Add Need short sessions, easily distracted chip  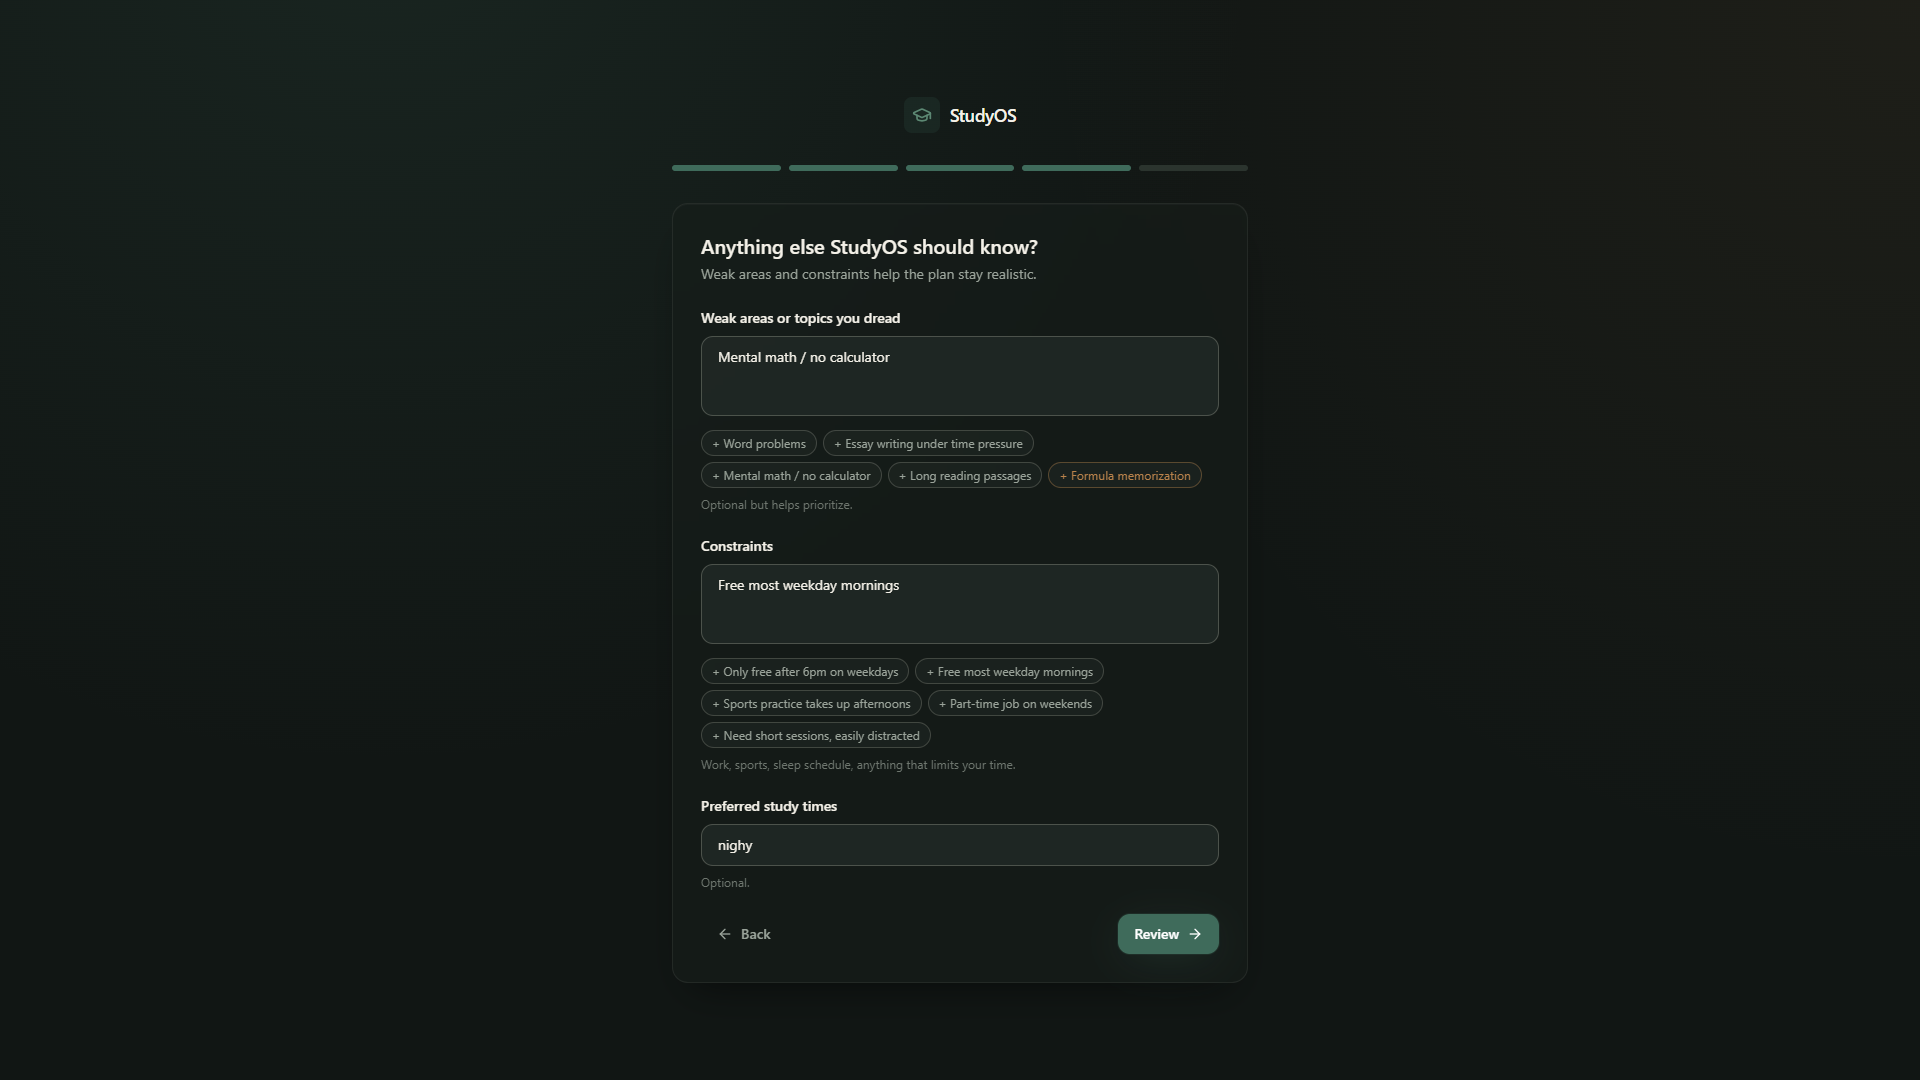[816, 736]
